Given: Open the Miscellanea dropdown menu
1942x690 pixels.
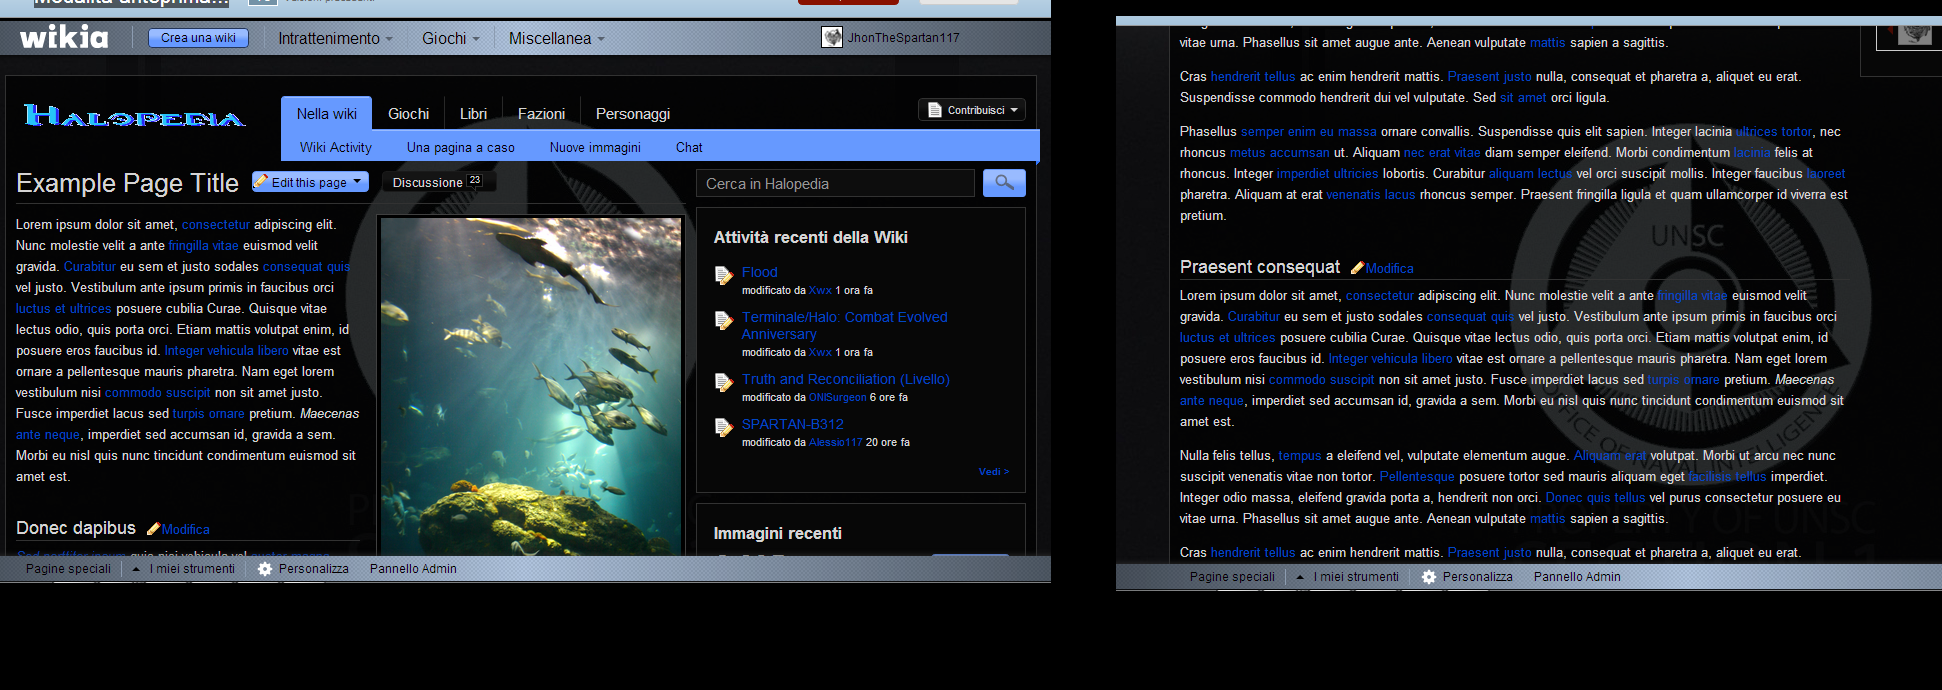Looking at the screenshot, I should click(x=557, y=38).
